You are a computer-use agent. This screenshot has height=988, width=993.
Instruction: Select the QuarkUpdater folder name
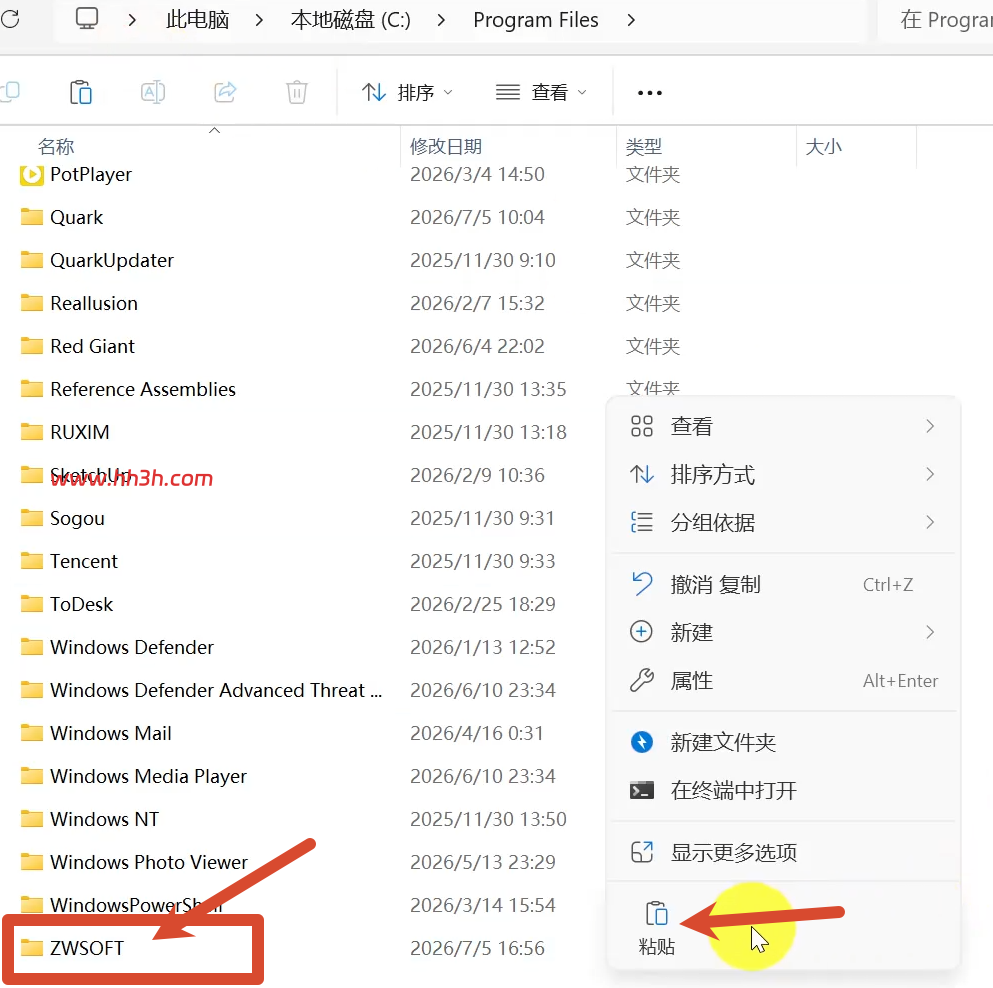[x=111, y=260]
